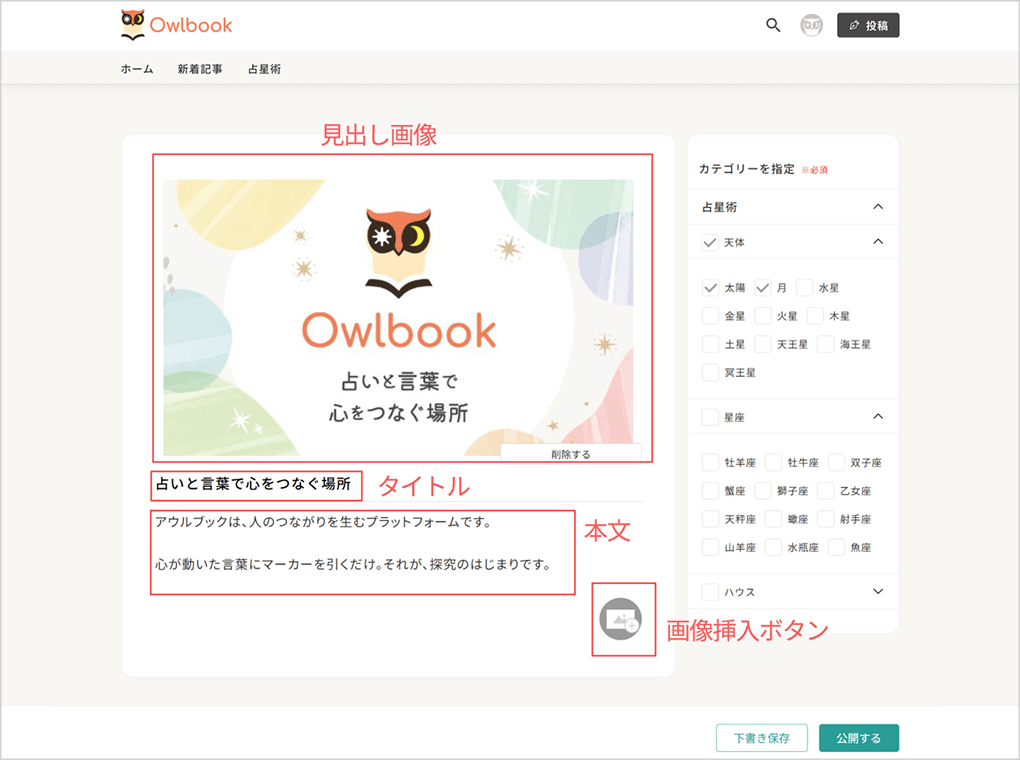Click into the body text area
Image resolution: width=1020 pixels, height=760 pixels.
(x=363, y=552)
